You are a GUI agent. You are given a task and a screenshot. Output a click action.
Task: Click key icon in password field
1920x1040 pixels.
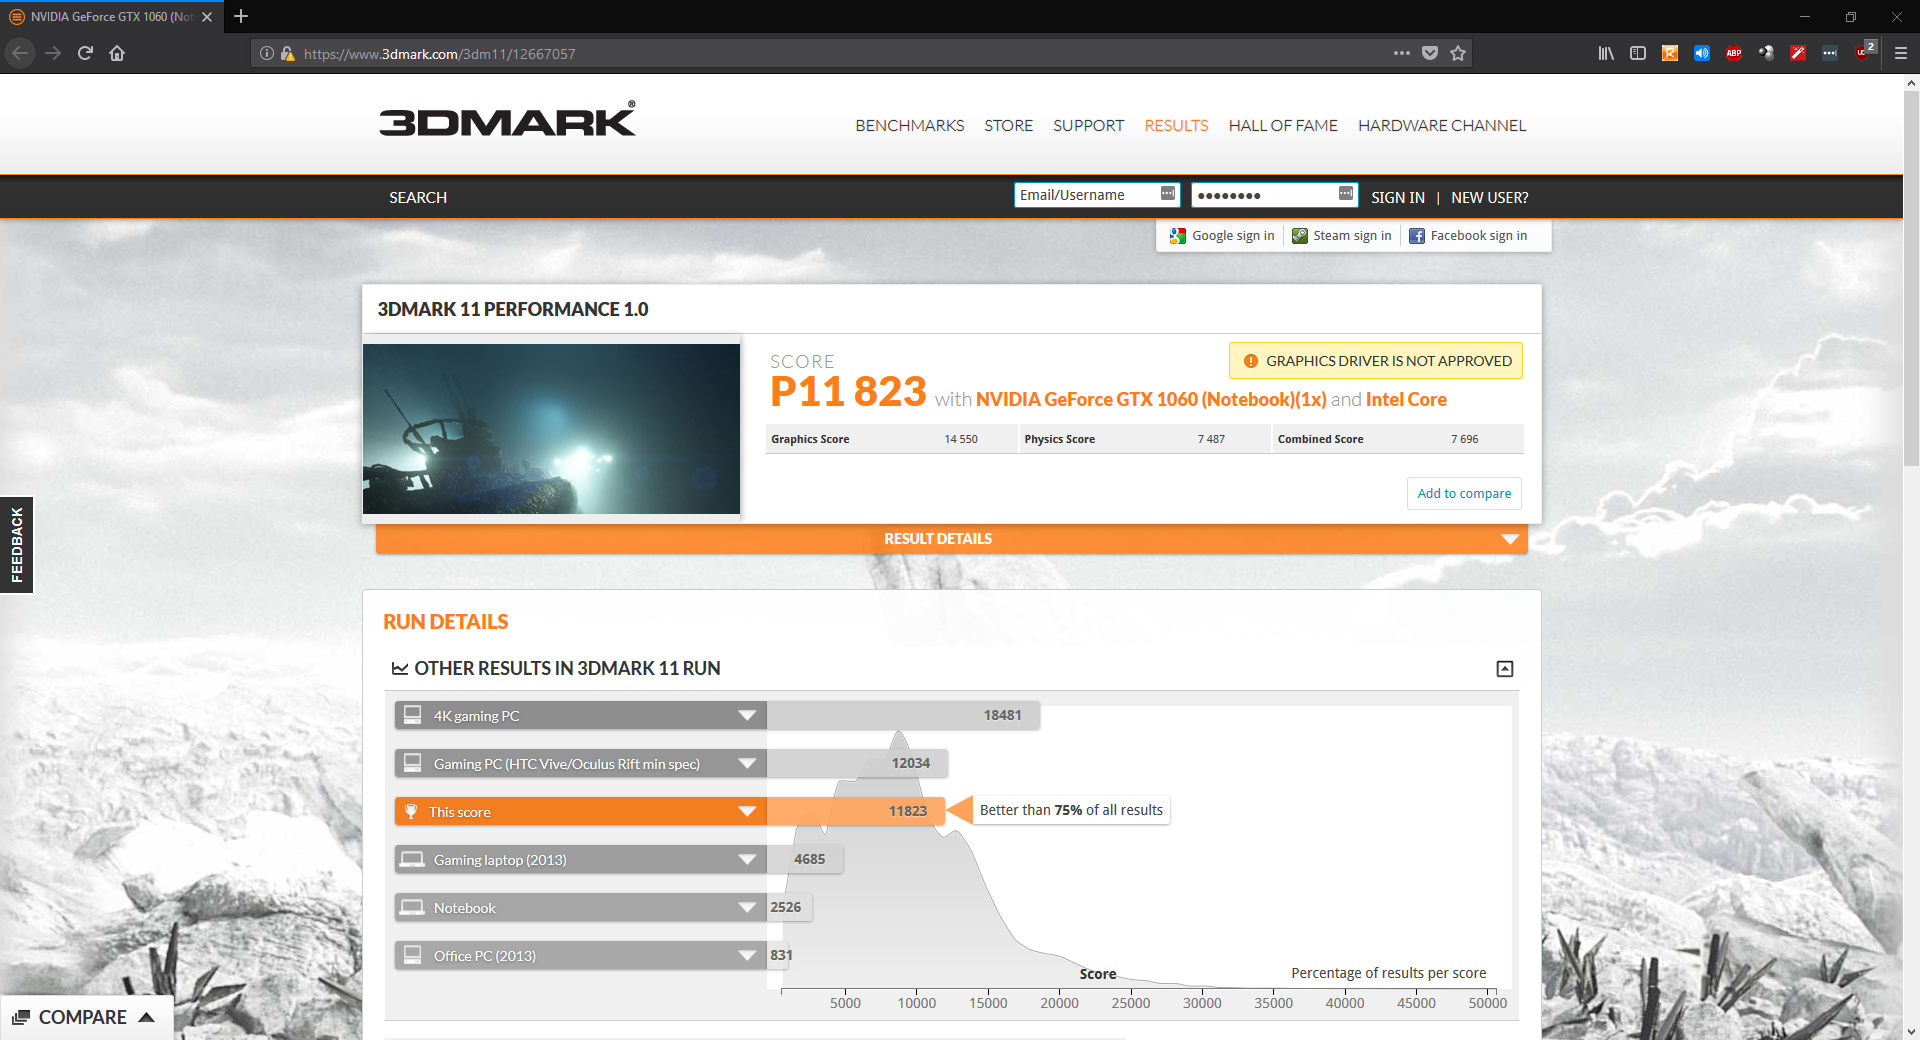coord(1346,194)
